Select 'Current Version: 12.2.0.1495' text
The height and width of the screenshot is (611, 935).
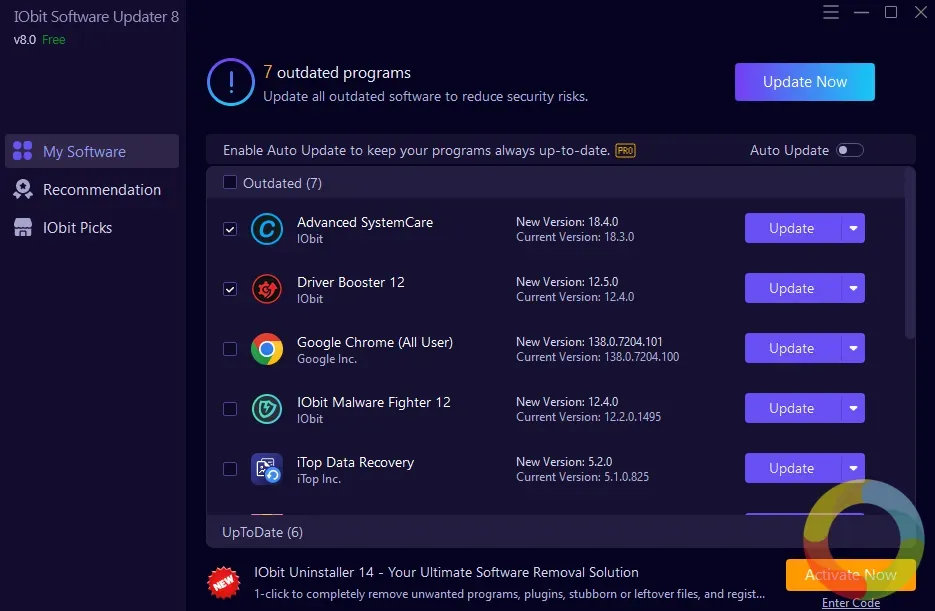[x=589, y=417]
